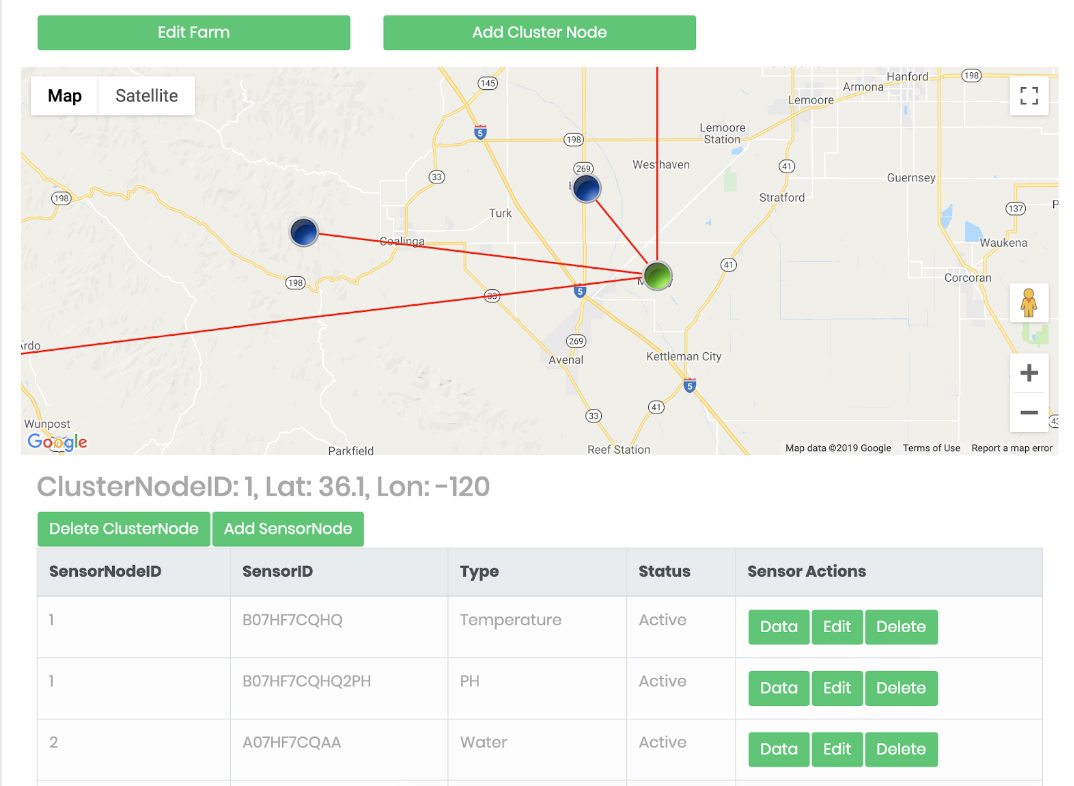
Task: Toggle fullscreen map view
Action: pyautogui.click(x=1029, y=95)
